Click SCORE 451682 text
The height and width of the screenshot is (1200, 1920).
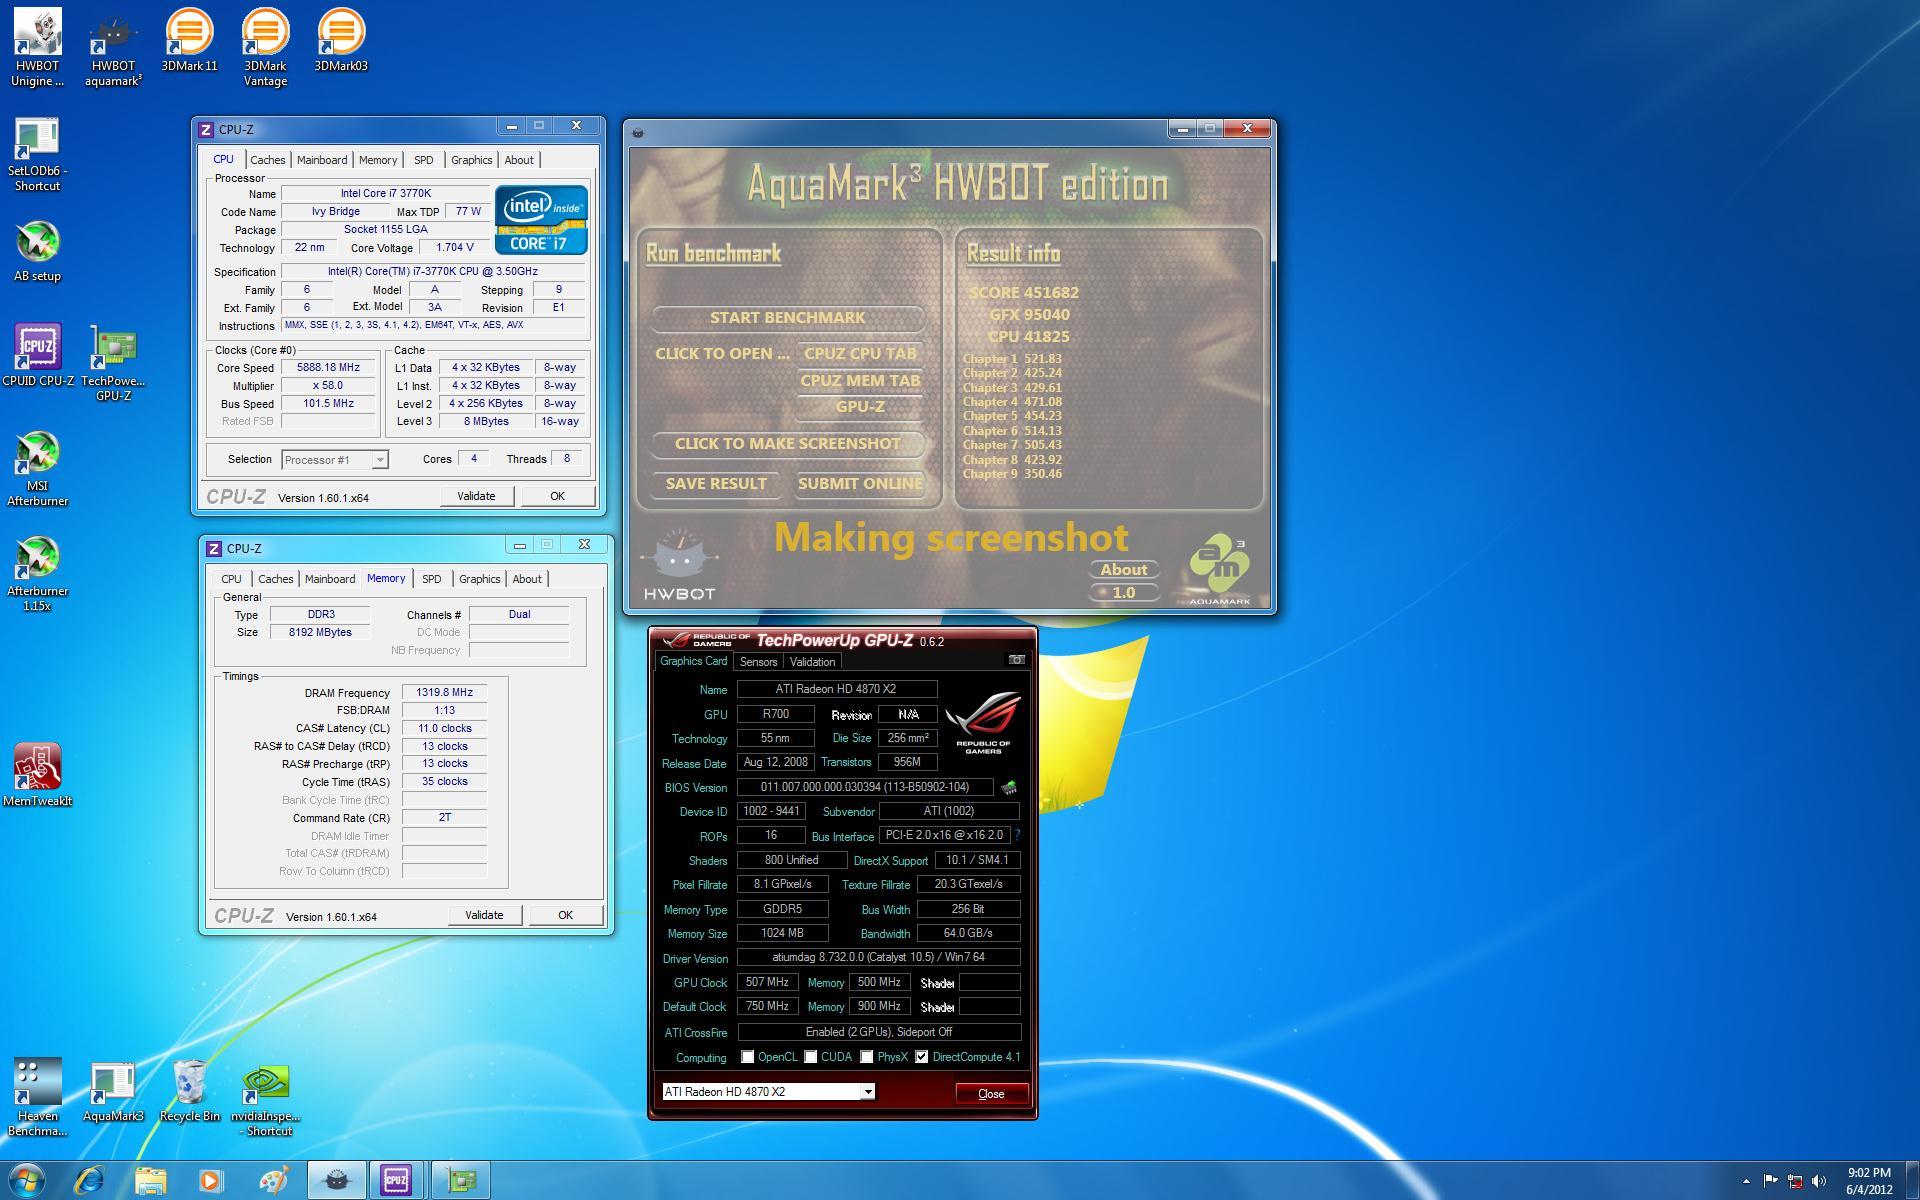[x=1024, y=293]
